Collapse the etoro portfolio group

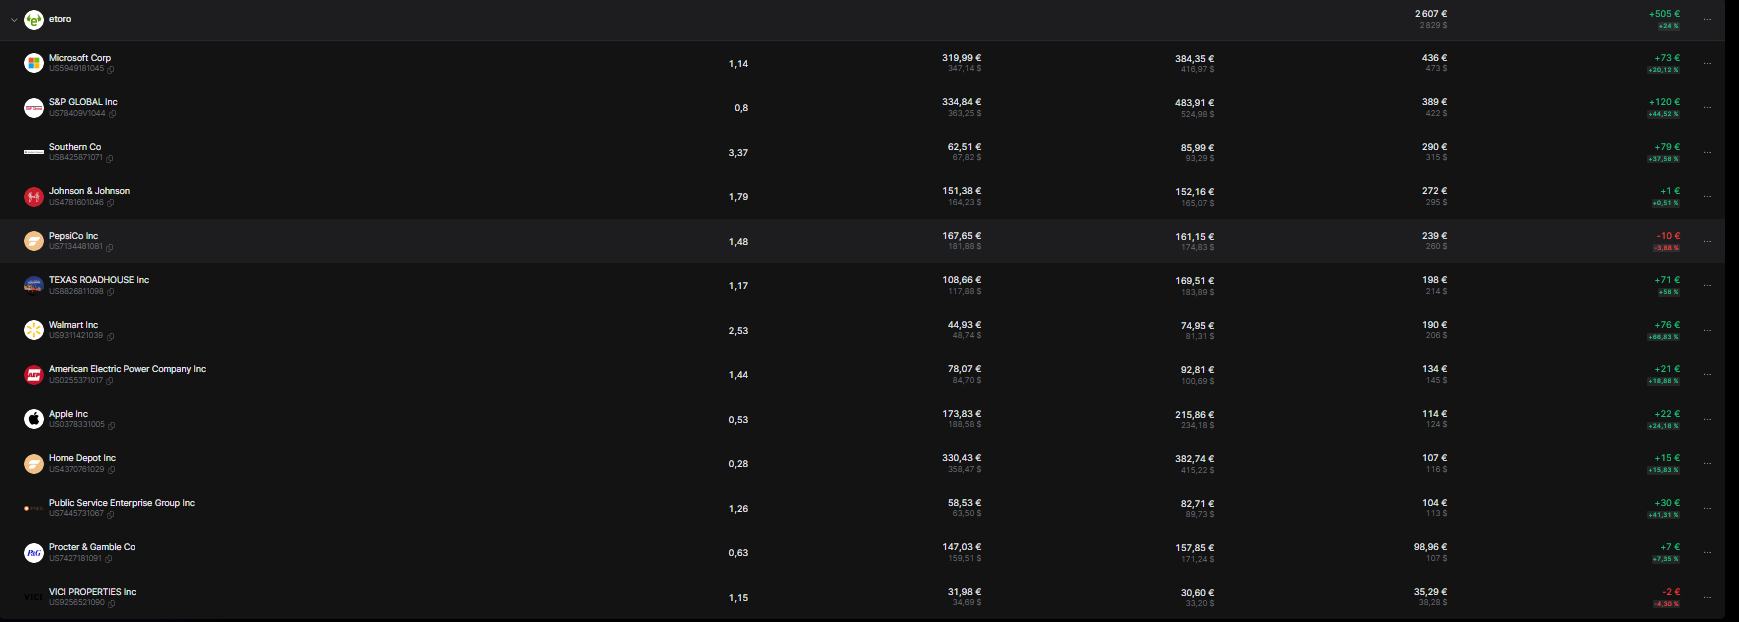(x=13, y=19)
